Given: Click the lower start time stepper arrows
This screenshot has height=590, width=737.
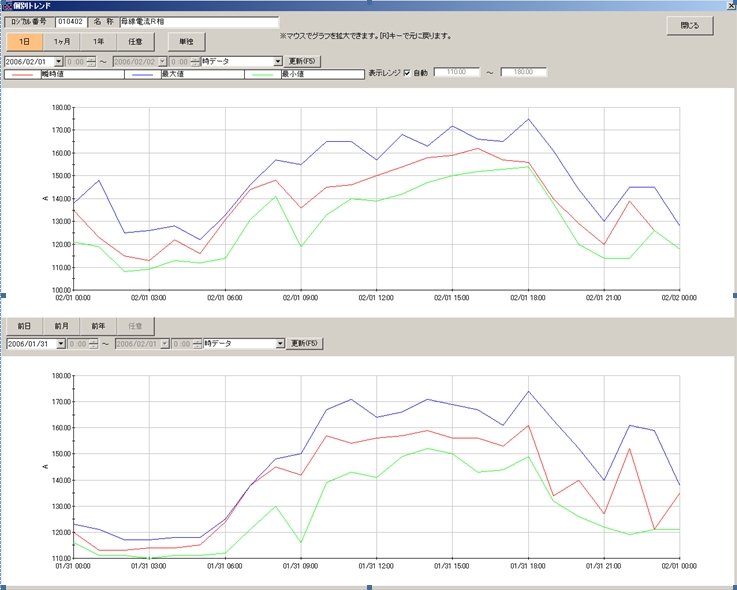Looking at the screenshot, I should point(94,344).
